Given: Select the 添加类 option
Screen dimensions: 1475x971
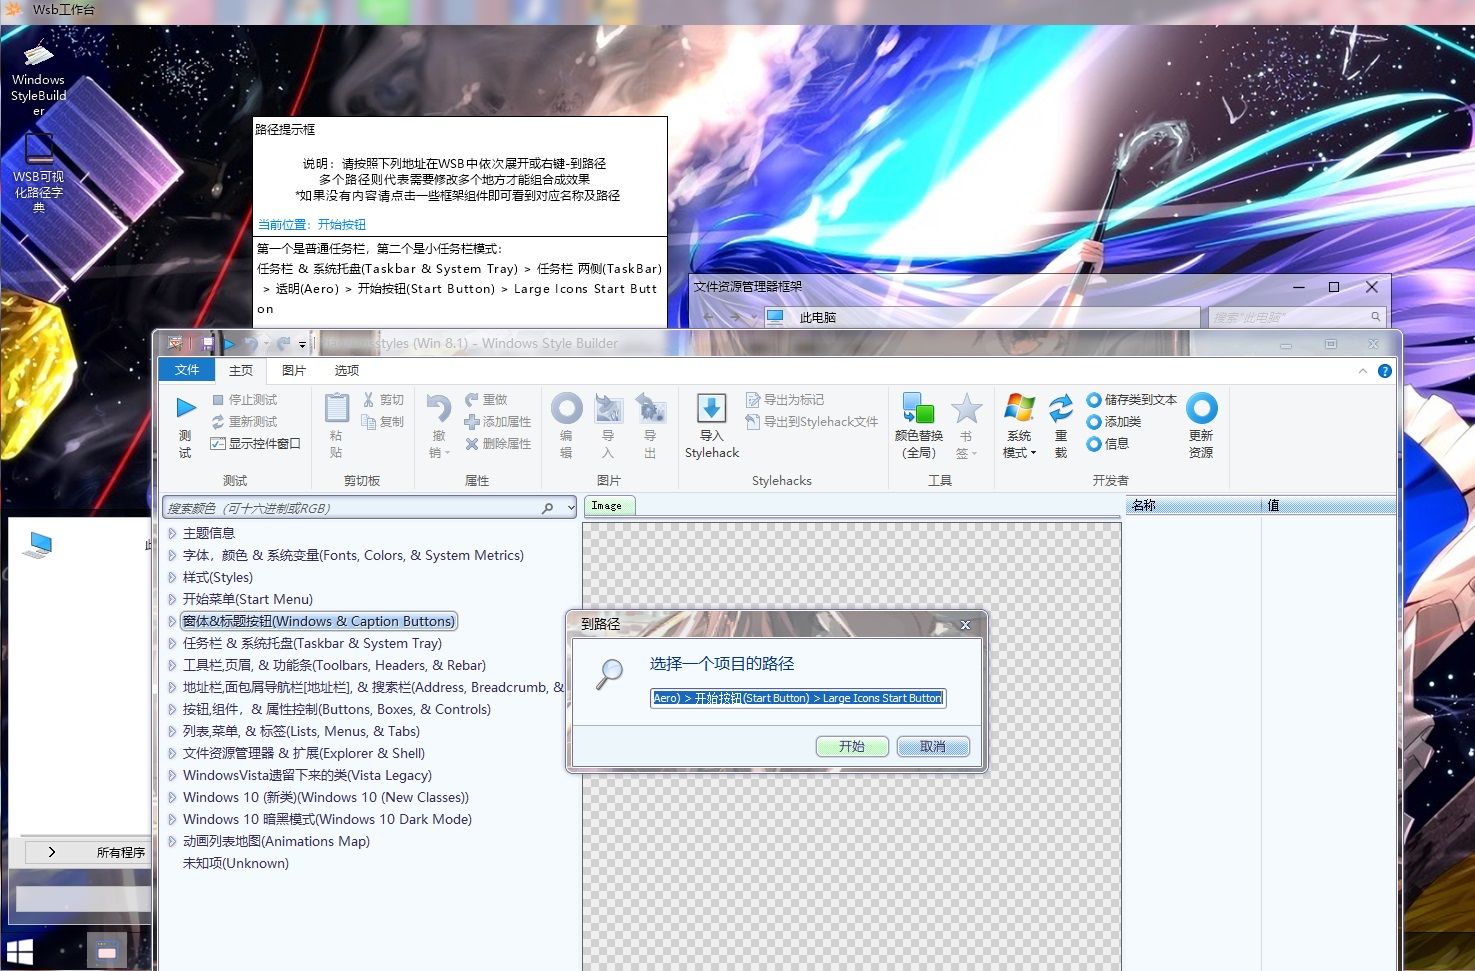Looking at the screenshot, I should [x=1114, y=422].
